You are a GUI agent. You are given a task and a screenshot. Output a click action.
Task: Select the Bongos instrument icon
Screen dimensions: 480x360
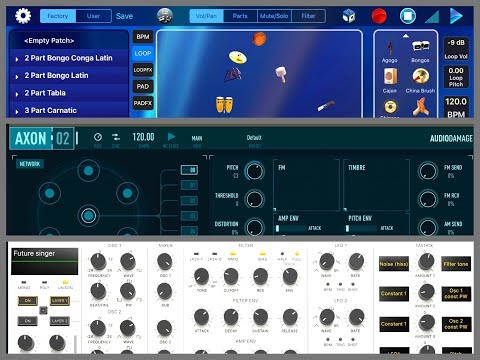click(x=420, y=47)
